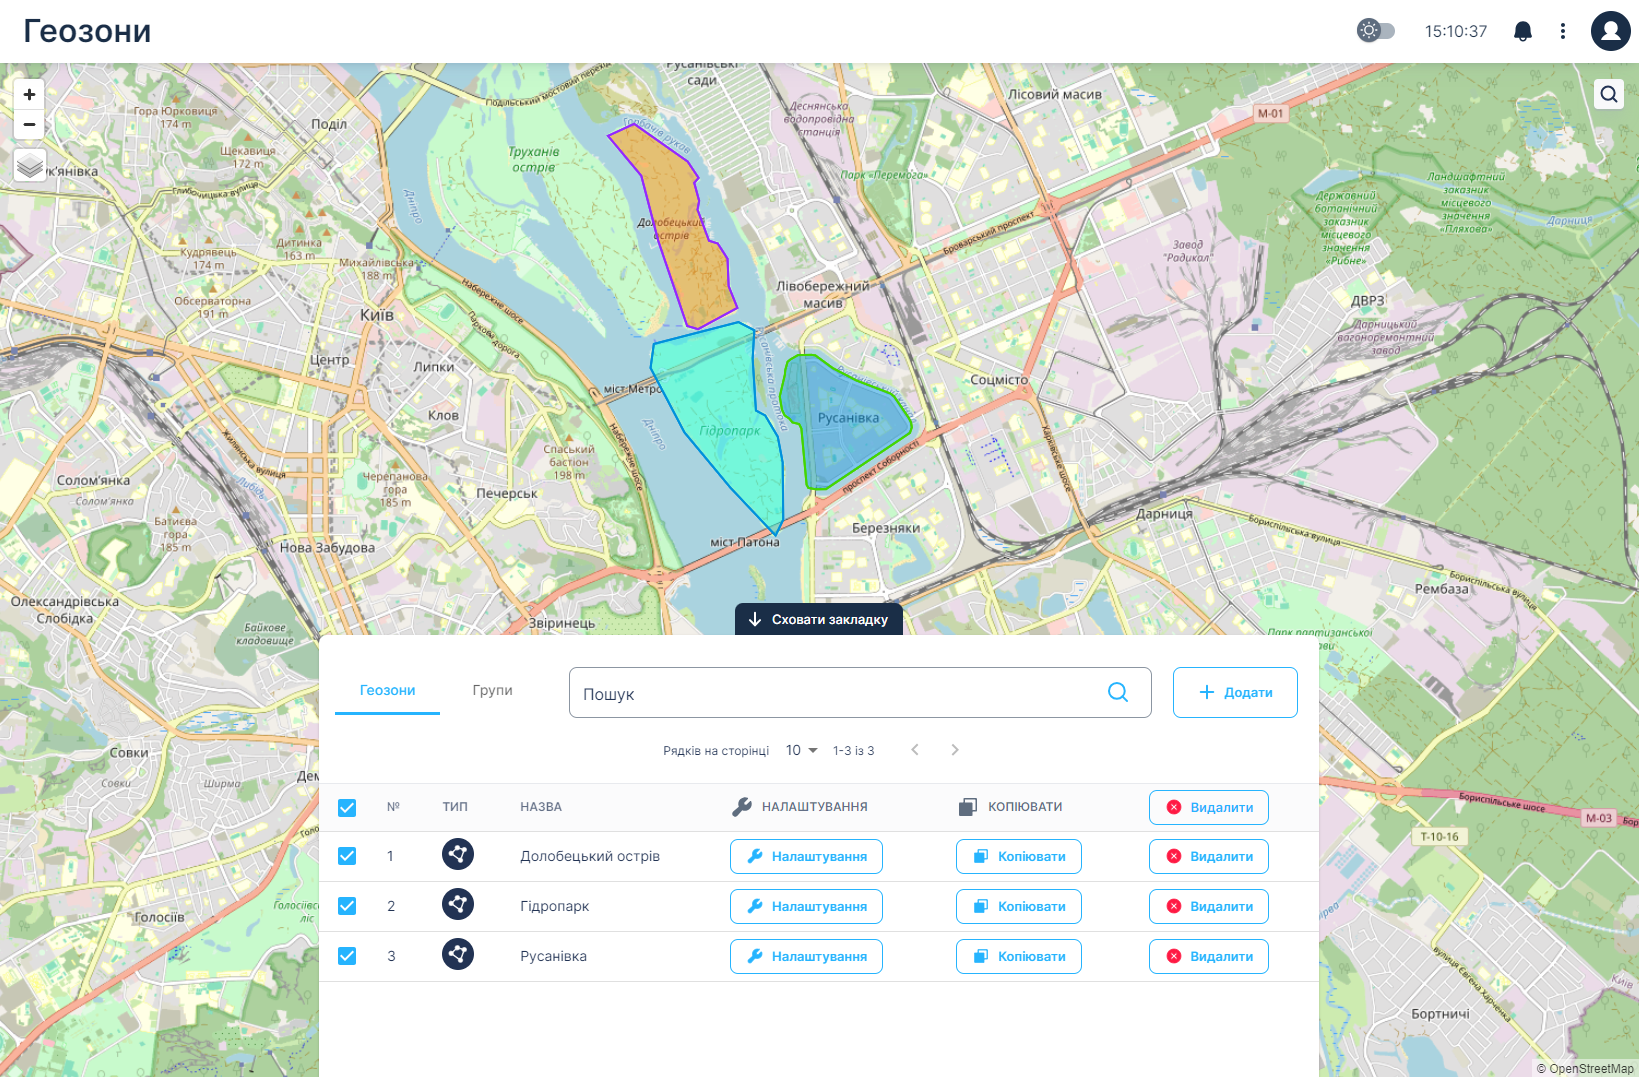1639x1077 pixels.
Task: Copy the Русанівка geozone
Action: click(x=1019, y=956)
